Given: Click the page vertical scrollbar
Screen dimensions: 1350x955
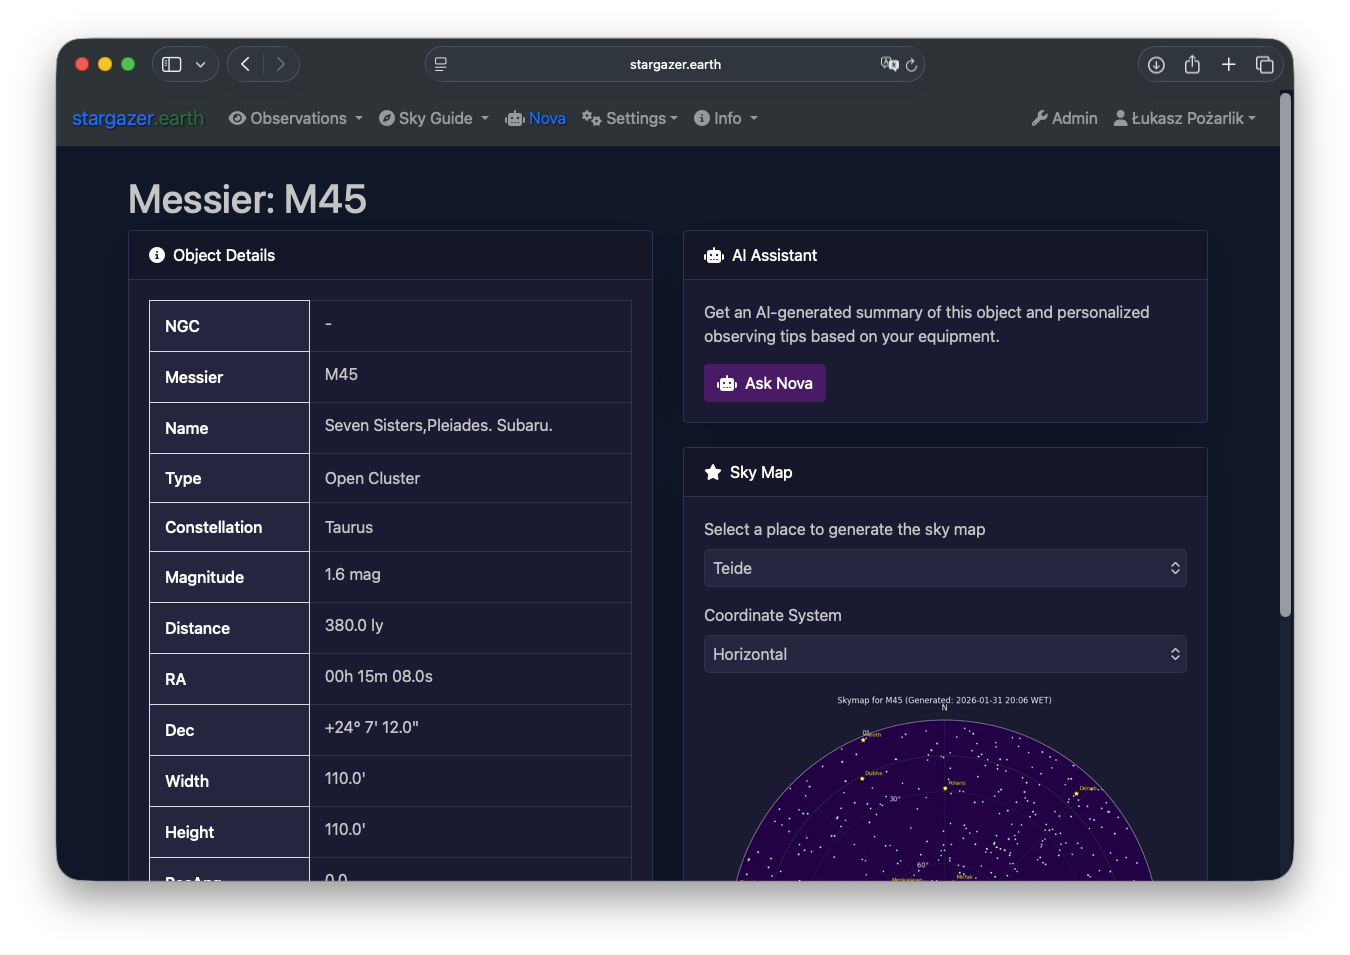Looking at the screenshot, I should (x=1286, y=354).
